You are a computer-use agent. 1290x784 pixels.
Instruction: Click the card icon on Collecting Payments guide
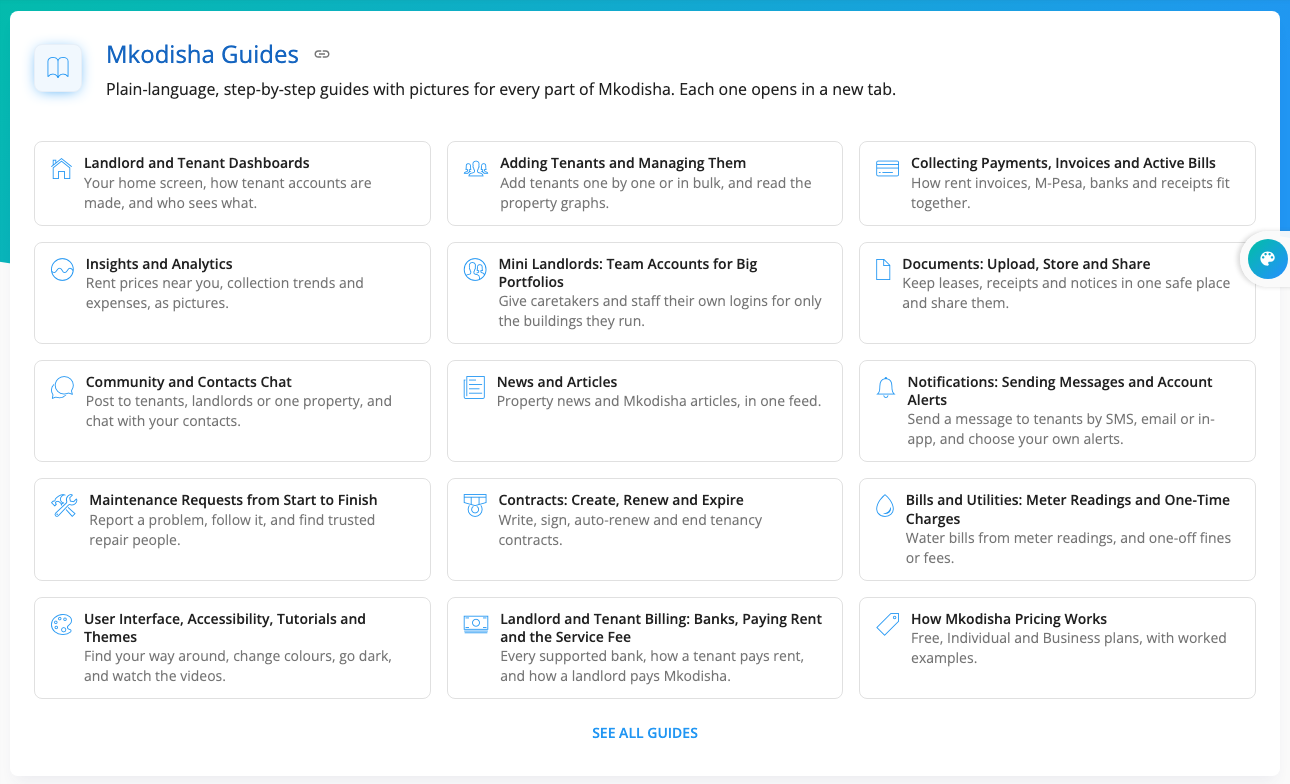point(887,169)
